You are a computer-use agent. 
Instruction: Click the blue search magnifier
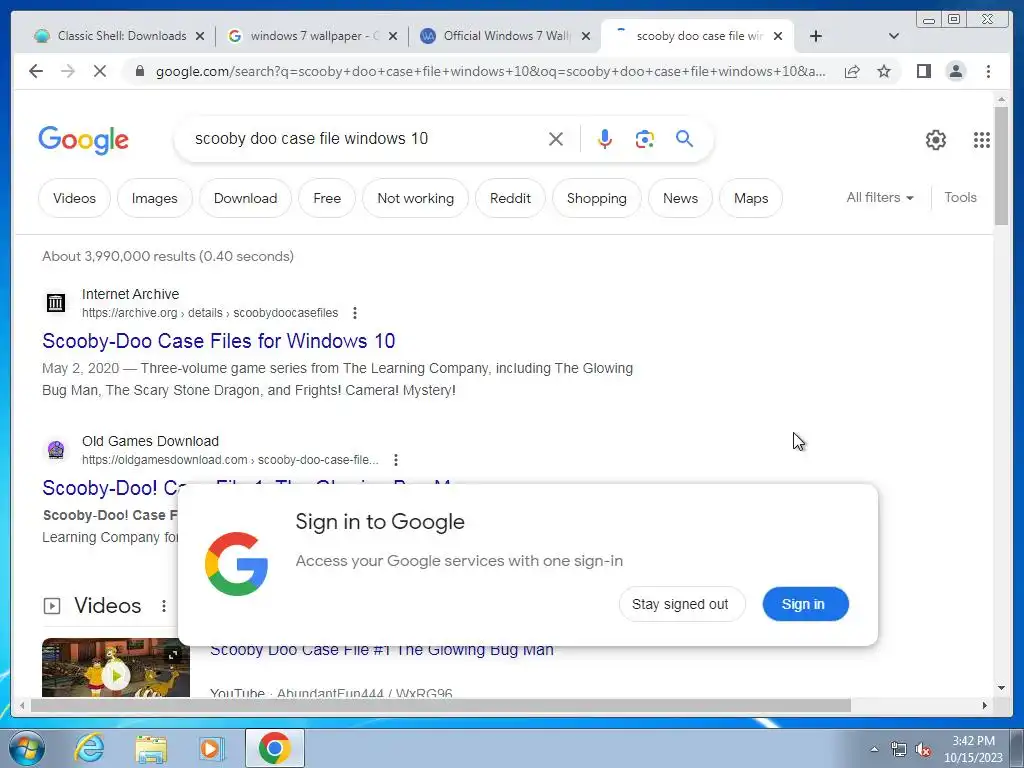[684, 138]
